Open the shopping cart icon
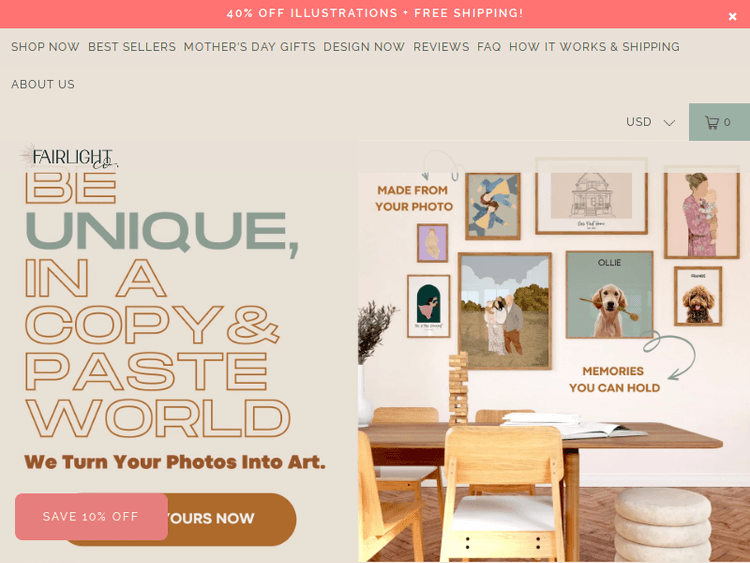The height and width of the screenshot is (563, 750). (719, 122)
